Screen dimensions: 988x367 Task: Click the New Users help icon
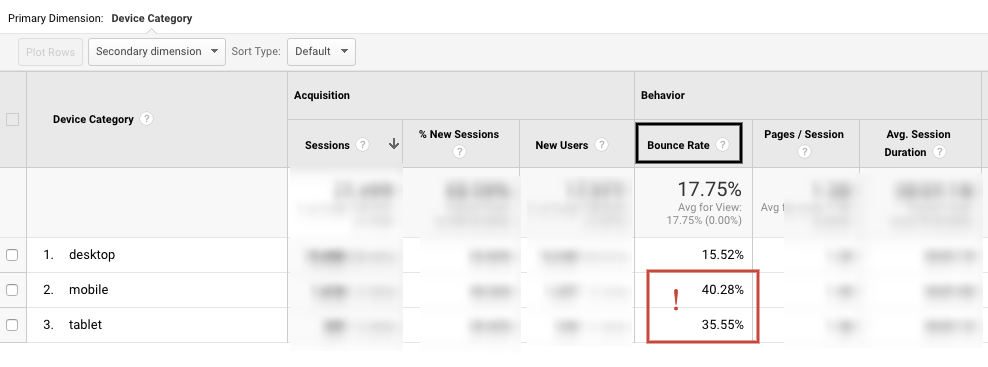[x=602, y=145]
